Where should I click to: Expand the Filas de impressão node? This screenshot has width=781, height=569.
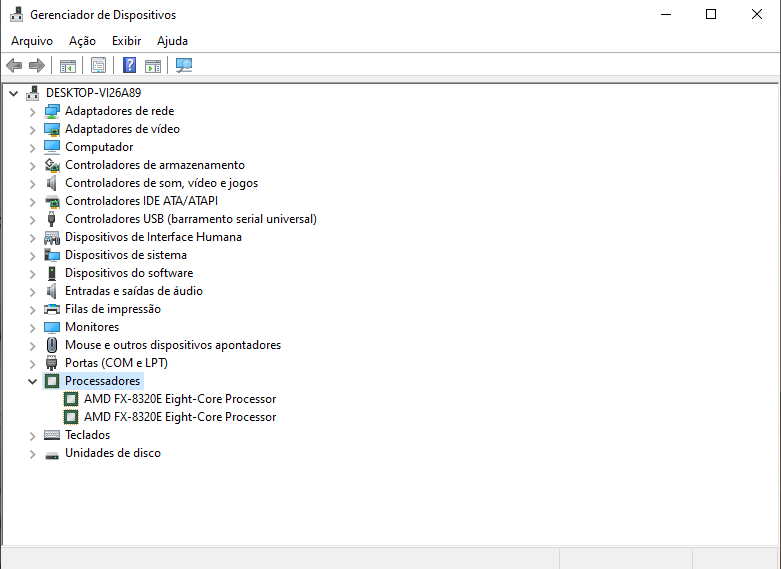point(32,309)
